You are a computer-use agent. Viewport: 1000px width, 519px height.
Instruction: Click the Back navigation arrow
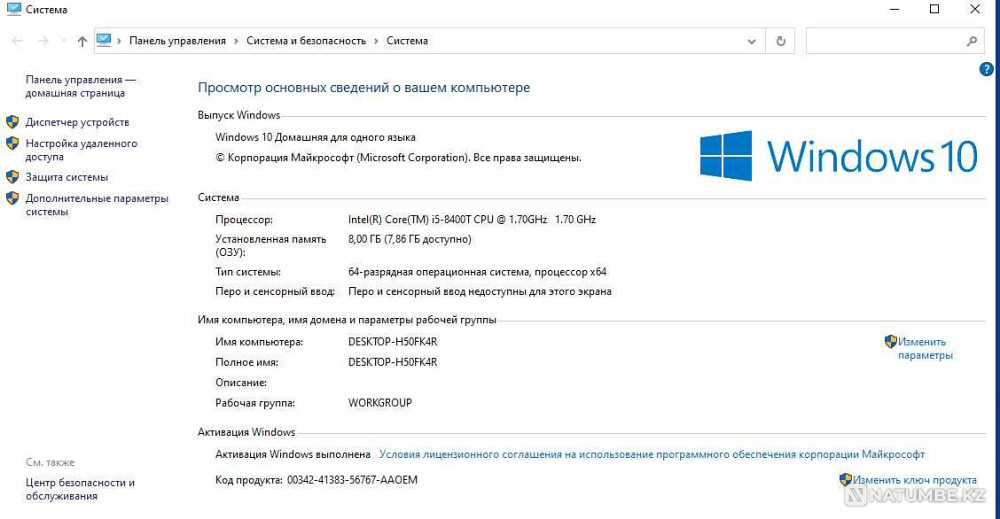pos(17,41)
